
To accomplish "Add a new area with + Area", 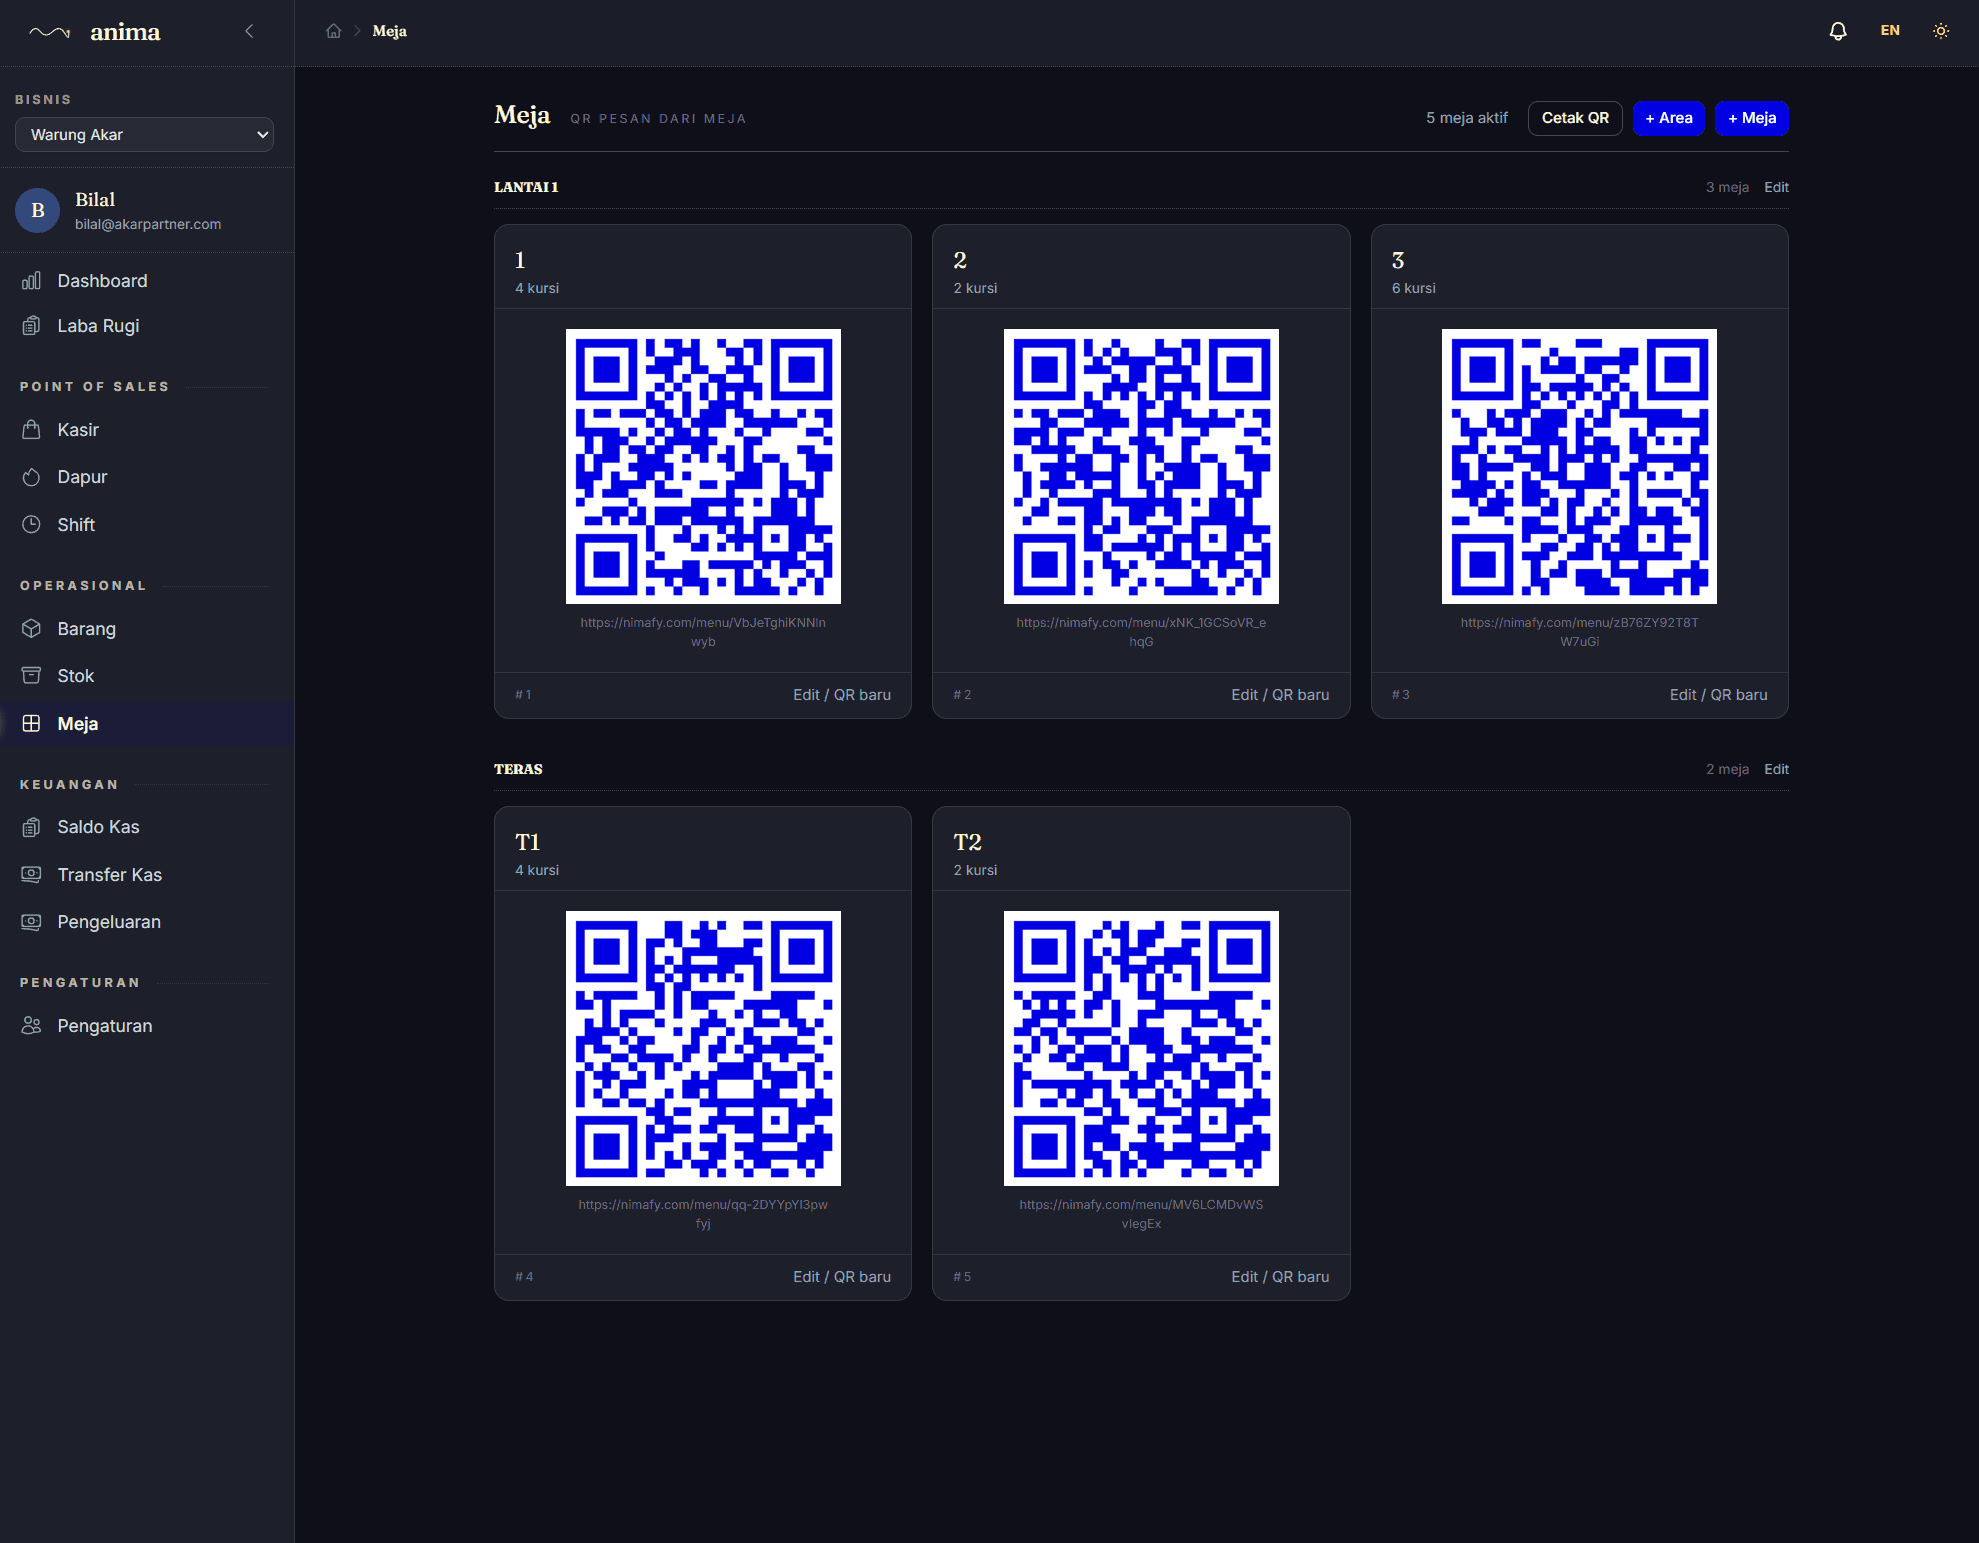I will [1669, 118].
